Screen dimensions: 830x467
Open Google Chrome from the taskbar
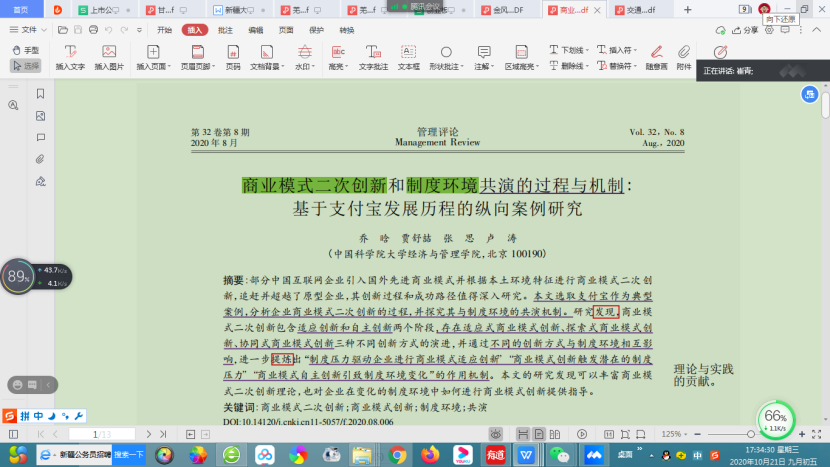point(397,455)
